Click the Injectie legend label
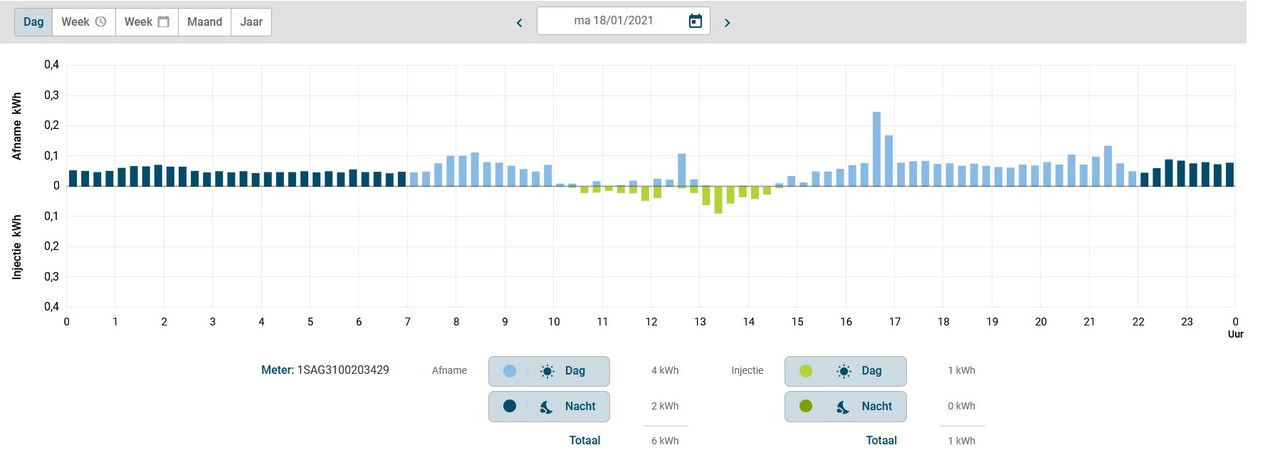This screenshot has width=1280, height=453. click(747, 371)
